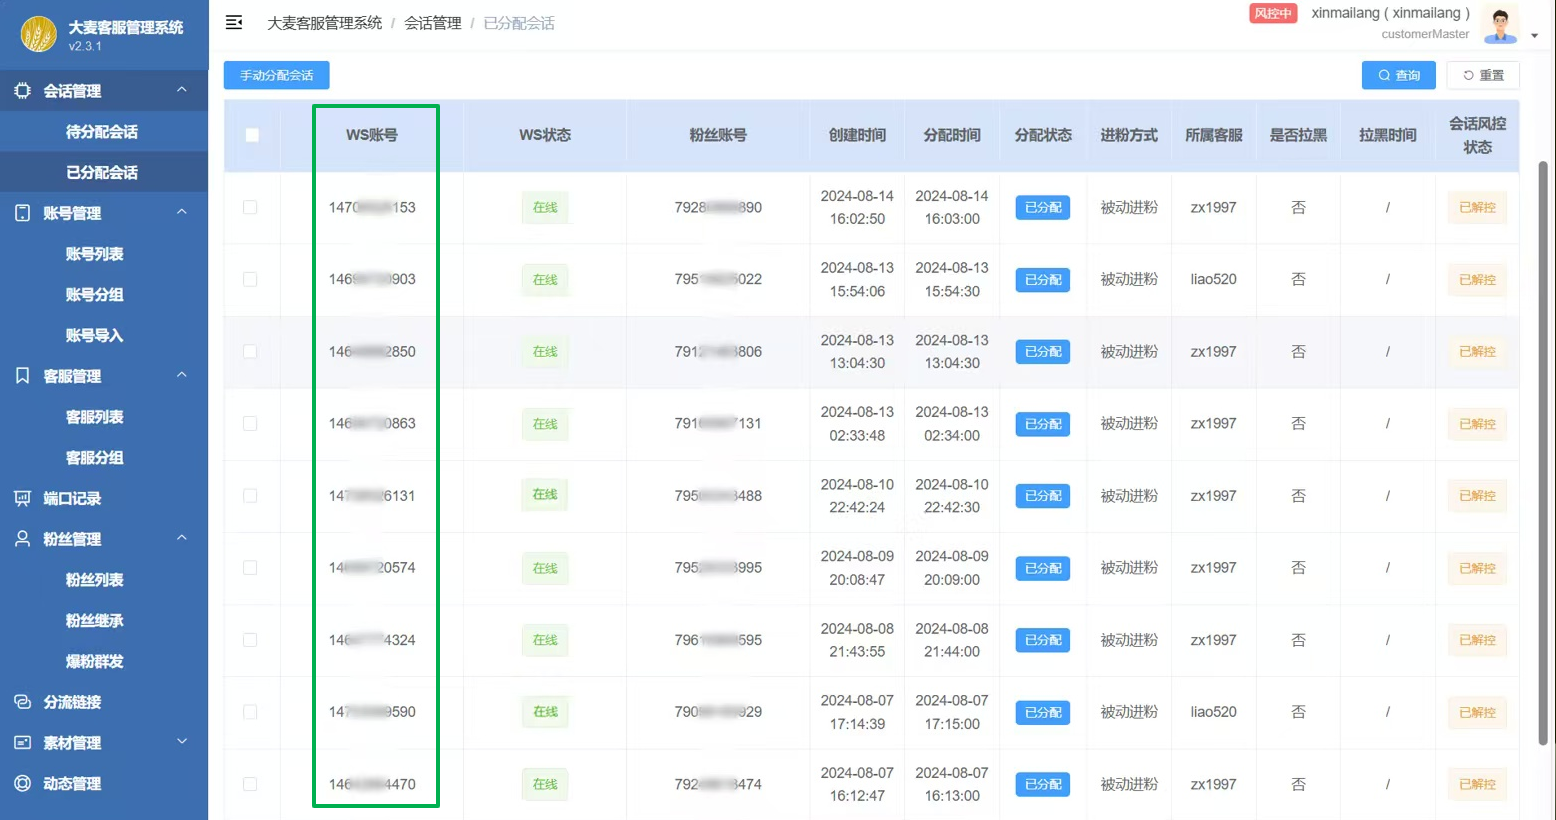Click liao520 in 2024-08-07 17:14:39 row

pos(1213,712)
